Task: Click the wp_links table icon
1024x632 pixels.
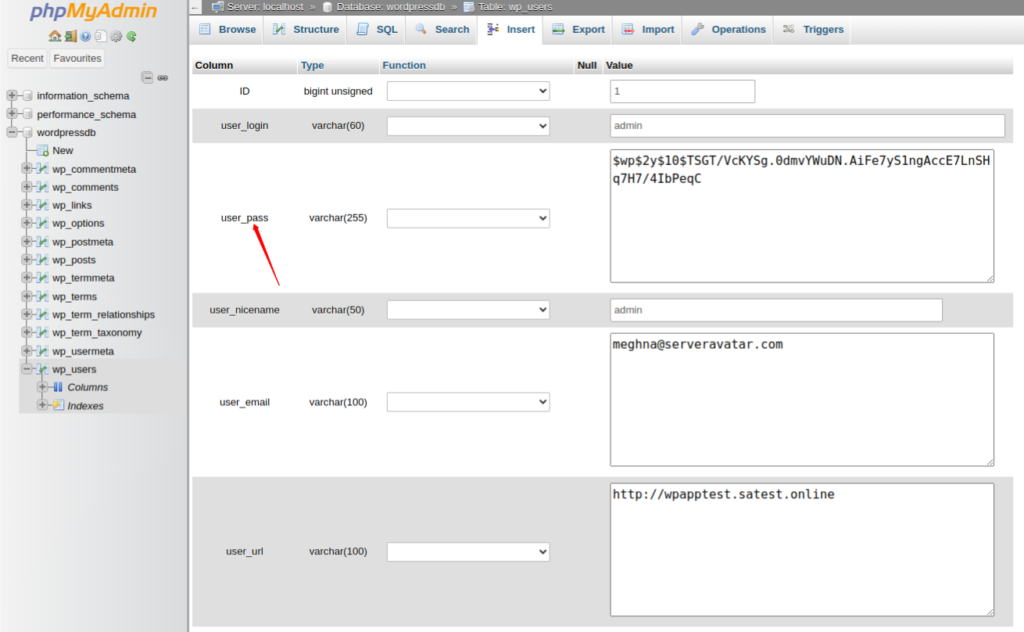Action: [x=43, y=205]
